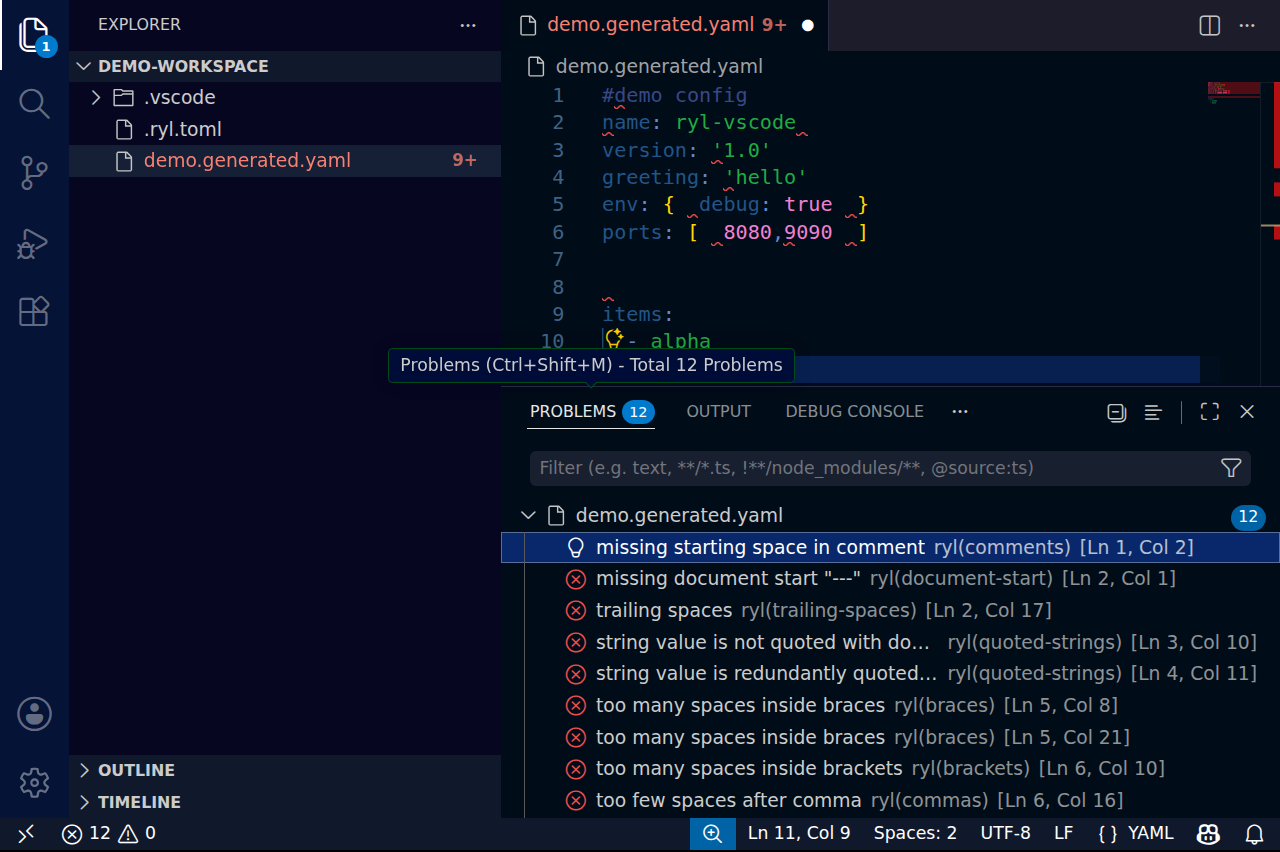
Task: Open the Manage gear menu
Action: coord(34,782)
